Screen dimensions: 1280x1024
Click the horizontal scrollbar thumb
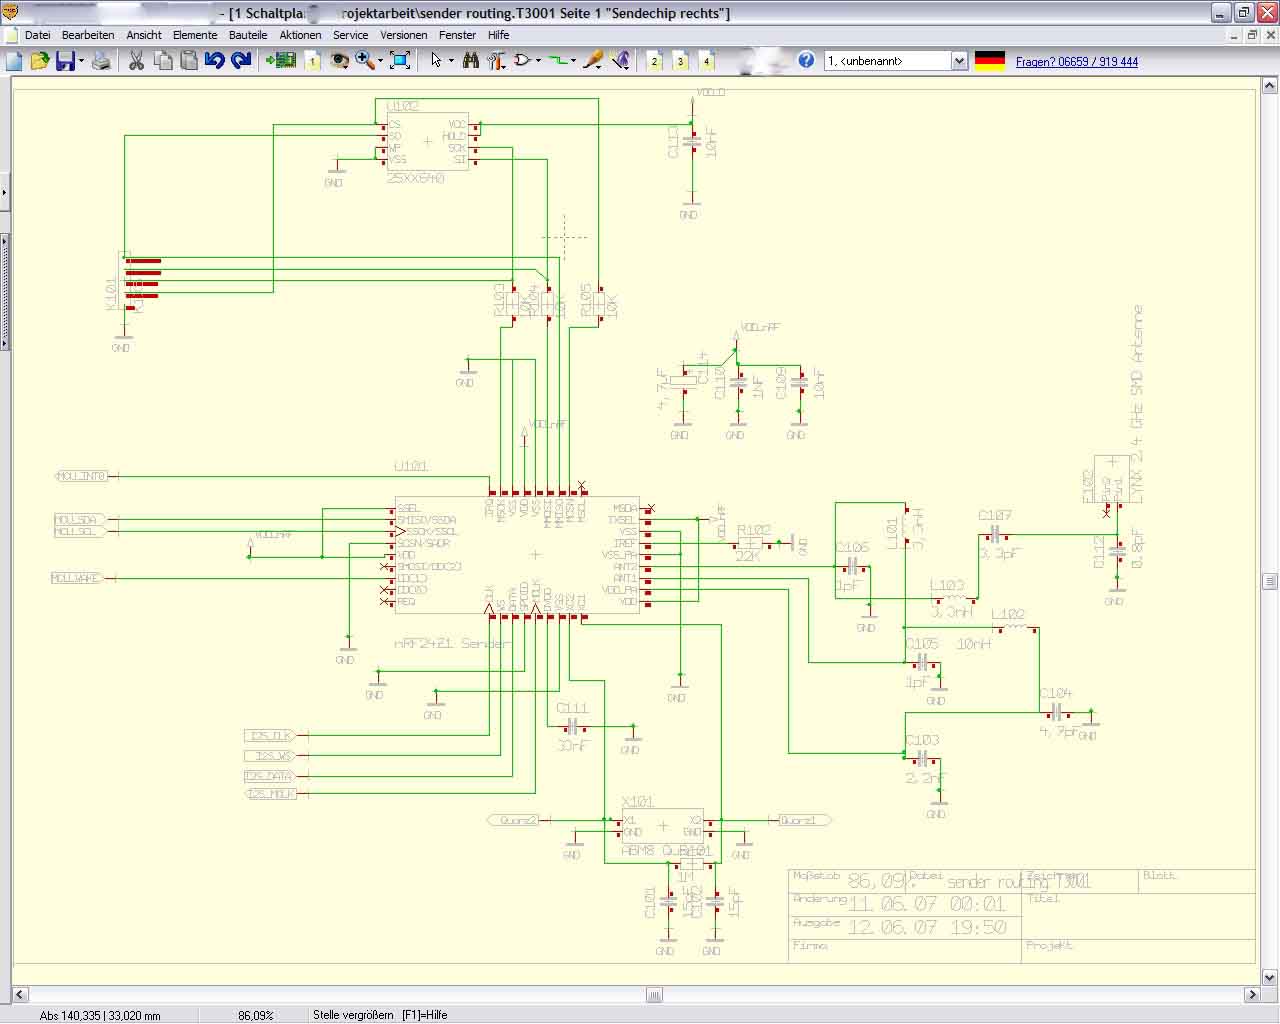tap(654, 994)
